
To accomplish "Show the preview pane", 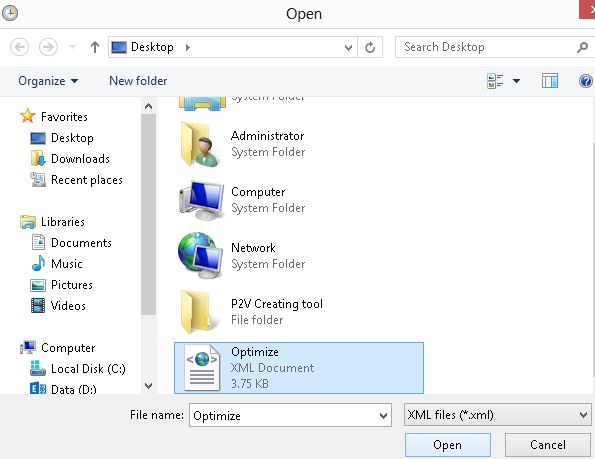I will [x=550, y=81].
